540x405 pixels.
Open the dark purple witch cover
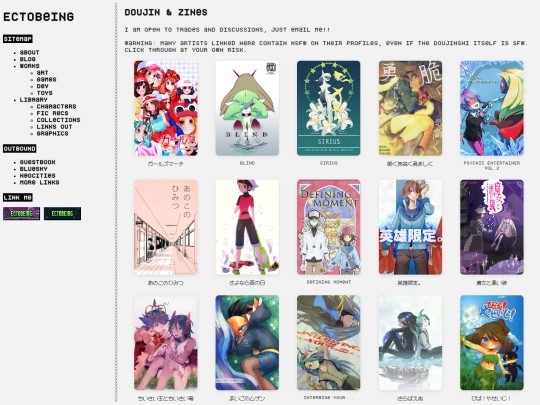coord(492,227)
